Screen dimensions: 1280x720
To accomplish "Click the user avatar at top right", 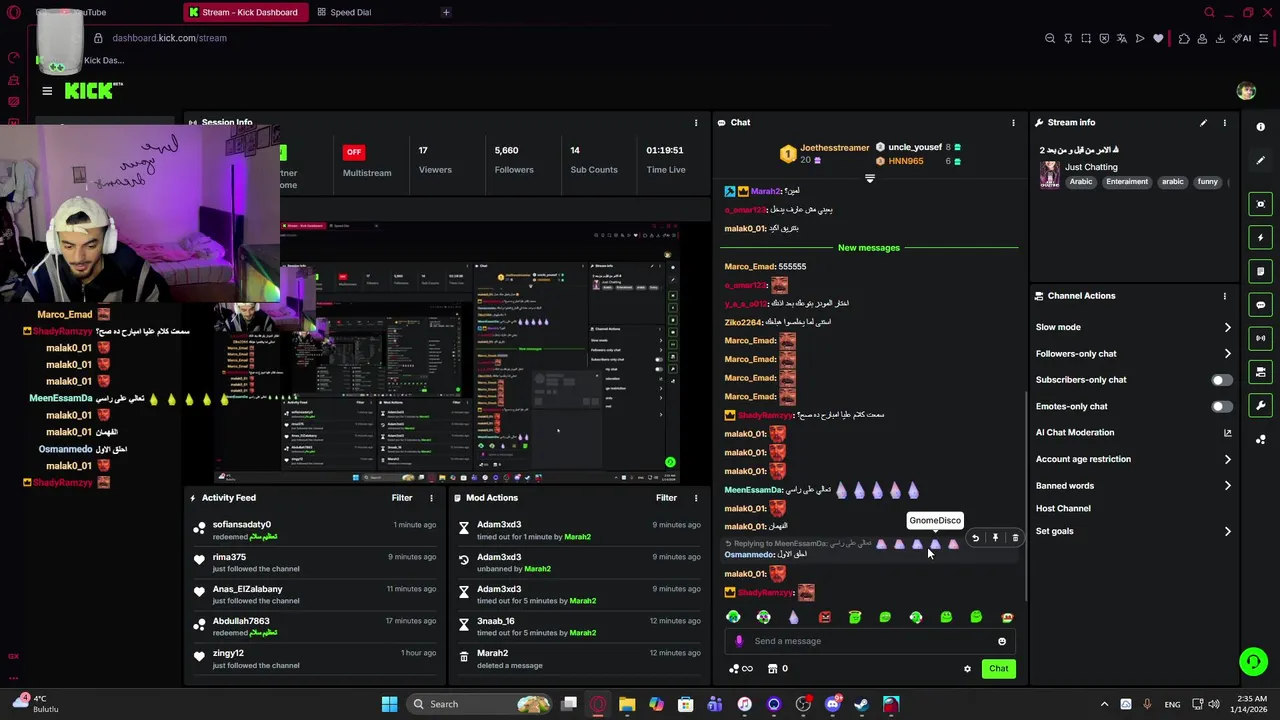I will (1246, 91).
